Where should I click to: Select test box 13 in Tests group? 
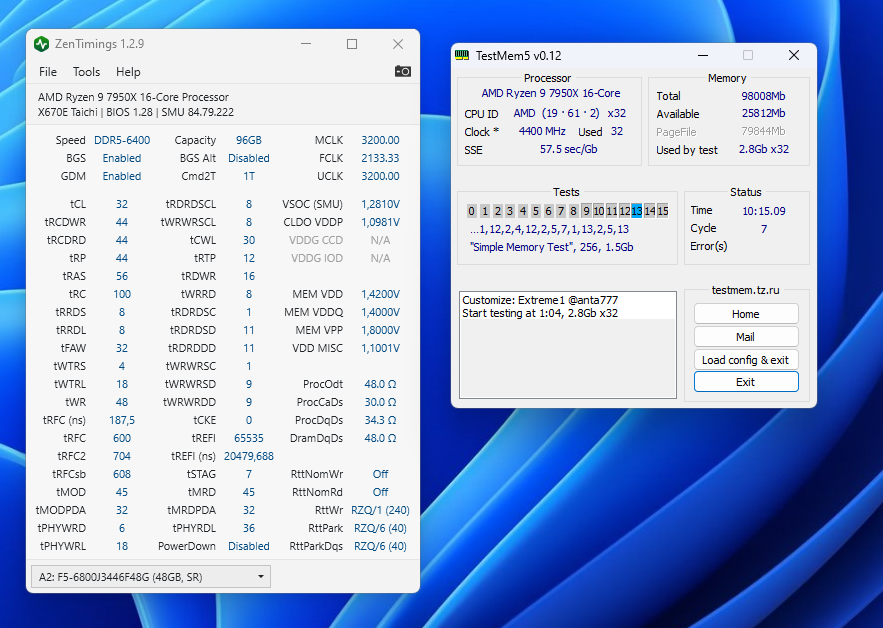pos(637,211)
